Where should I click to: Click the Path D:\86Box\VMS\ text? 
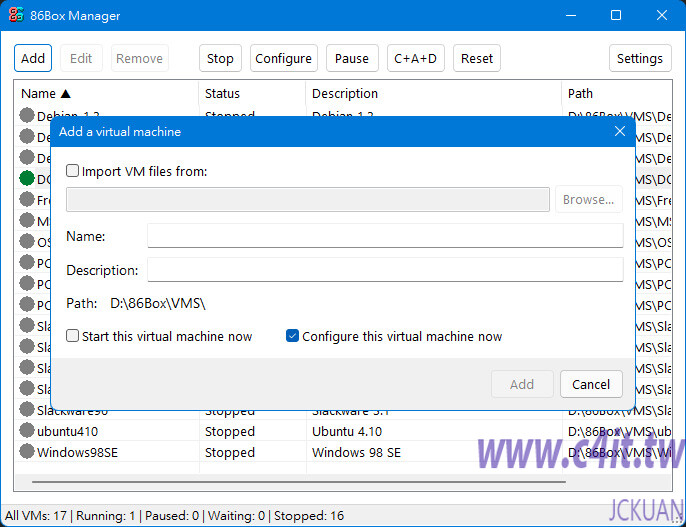pyautogui.click(x=136, y=303)
